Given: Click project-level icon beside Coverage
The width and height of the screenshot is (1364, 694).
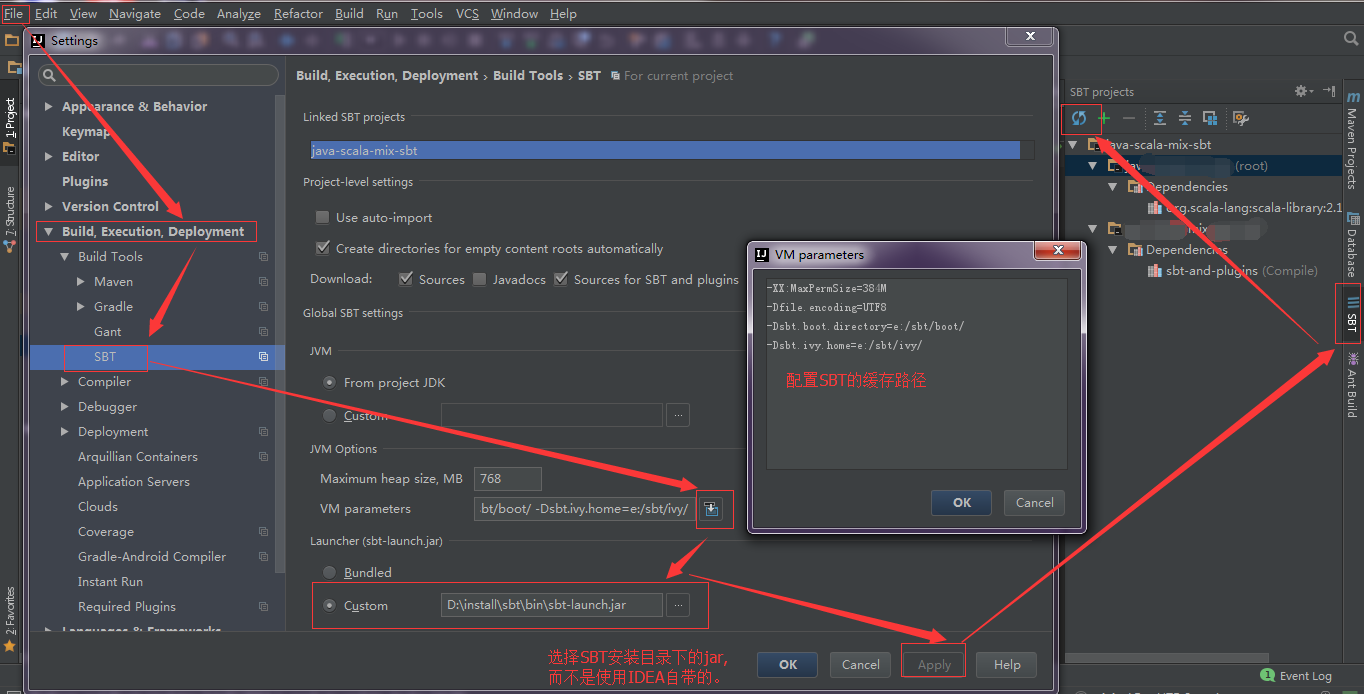Looking at the screenshot, I should 263,532.
